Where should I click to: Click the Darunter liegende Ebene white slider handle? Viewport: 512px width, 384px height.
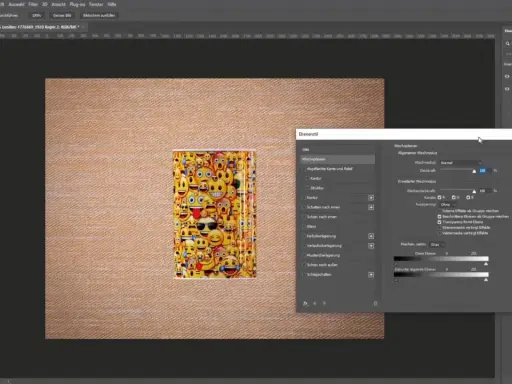tap(486, 280)
